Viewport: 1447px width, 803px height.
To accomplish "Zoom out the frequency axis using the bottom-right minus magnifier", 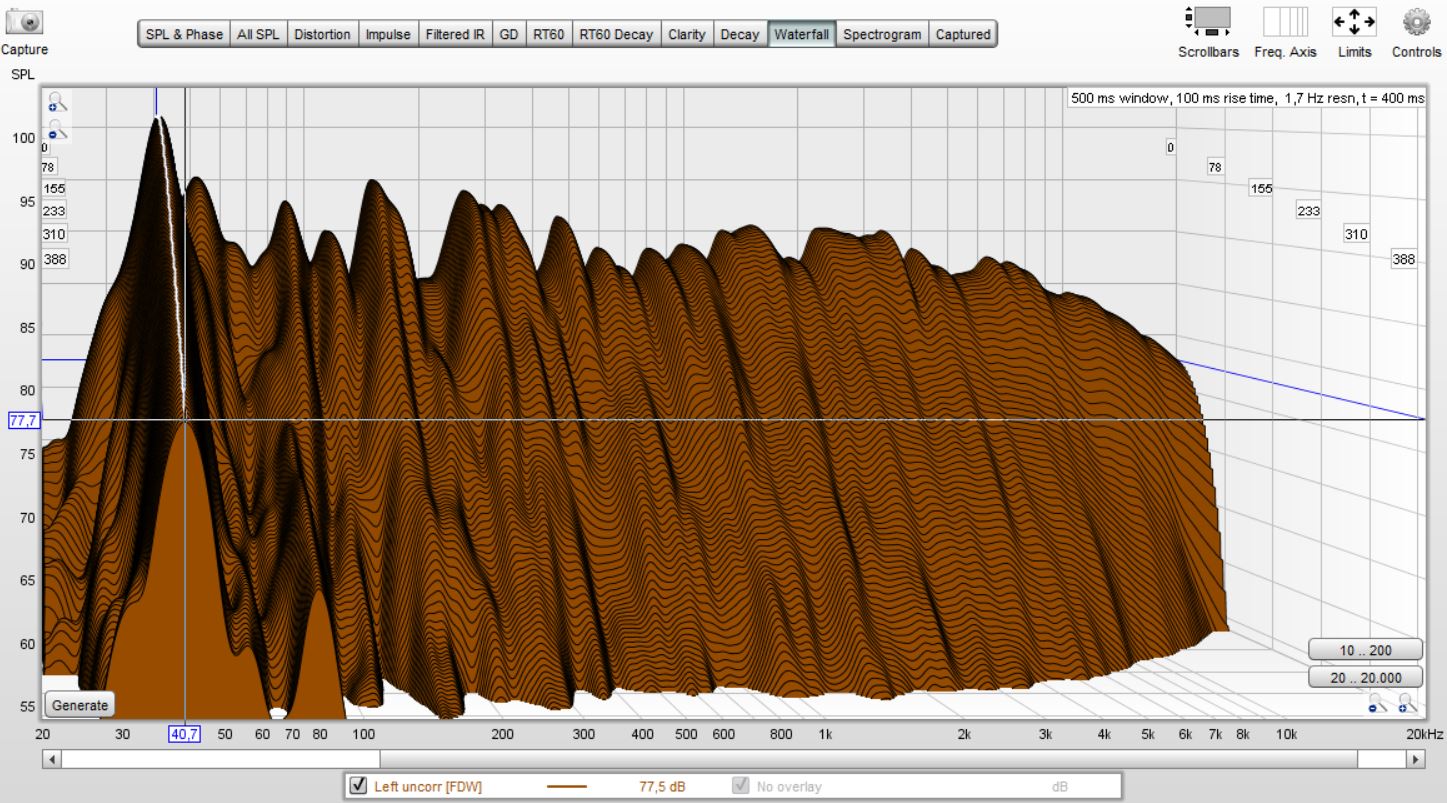I will [1379, 702].
